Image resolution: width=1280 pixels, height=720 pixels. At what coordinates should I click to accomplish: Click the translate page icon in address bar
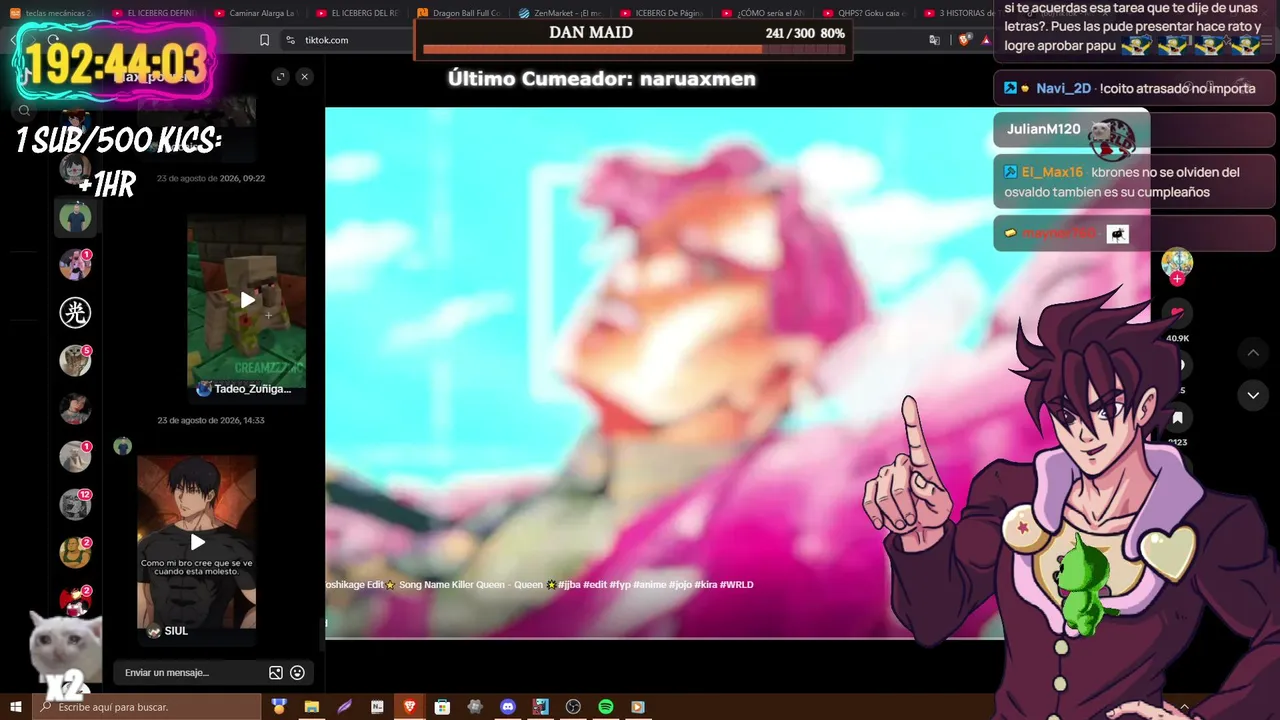pyautogui.click(x=934, y=40)
